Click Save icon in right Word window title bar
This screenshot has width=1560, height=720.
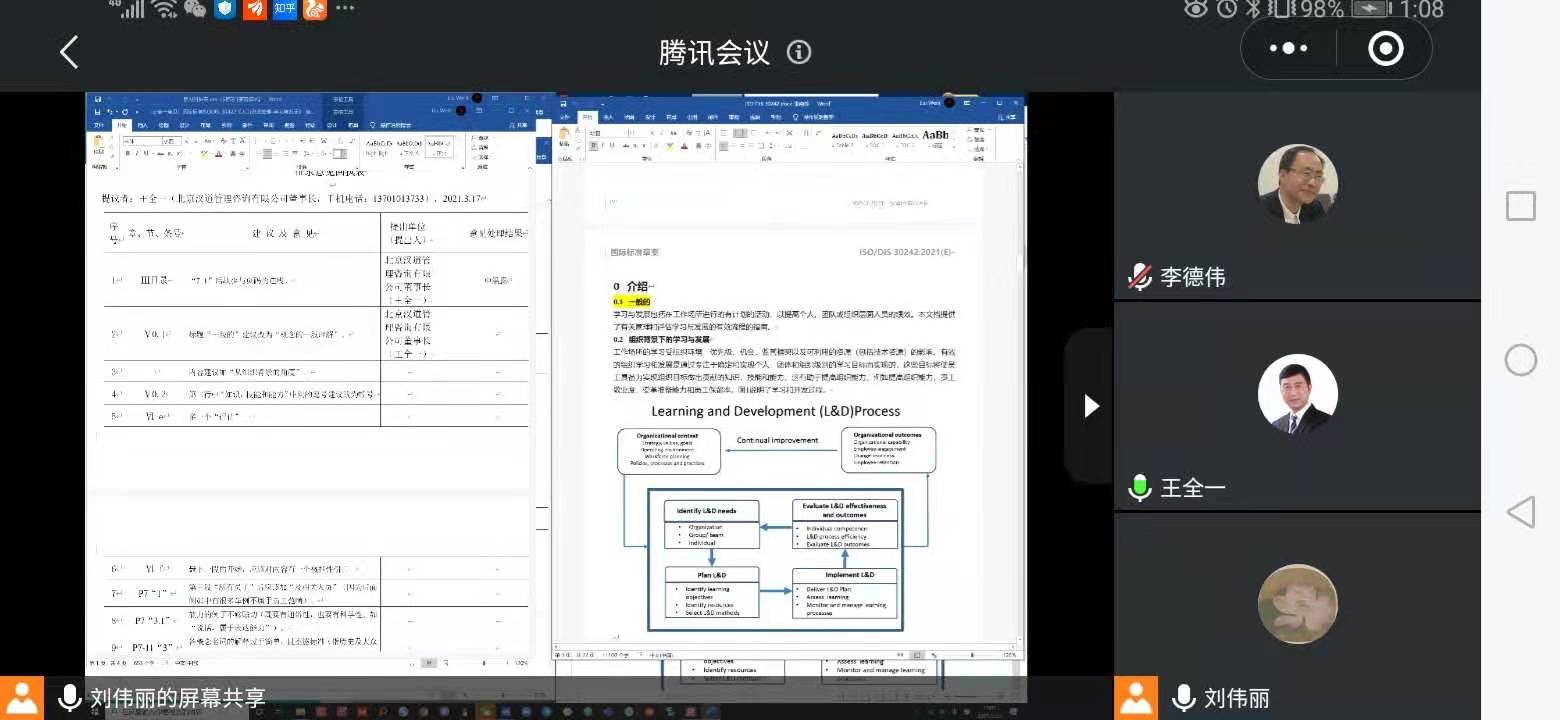(x=563, y=104)
